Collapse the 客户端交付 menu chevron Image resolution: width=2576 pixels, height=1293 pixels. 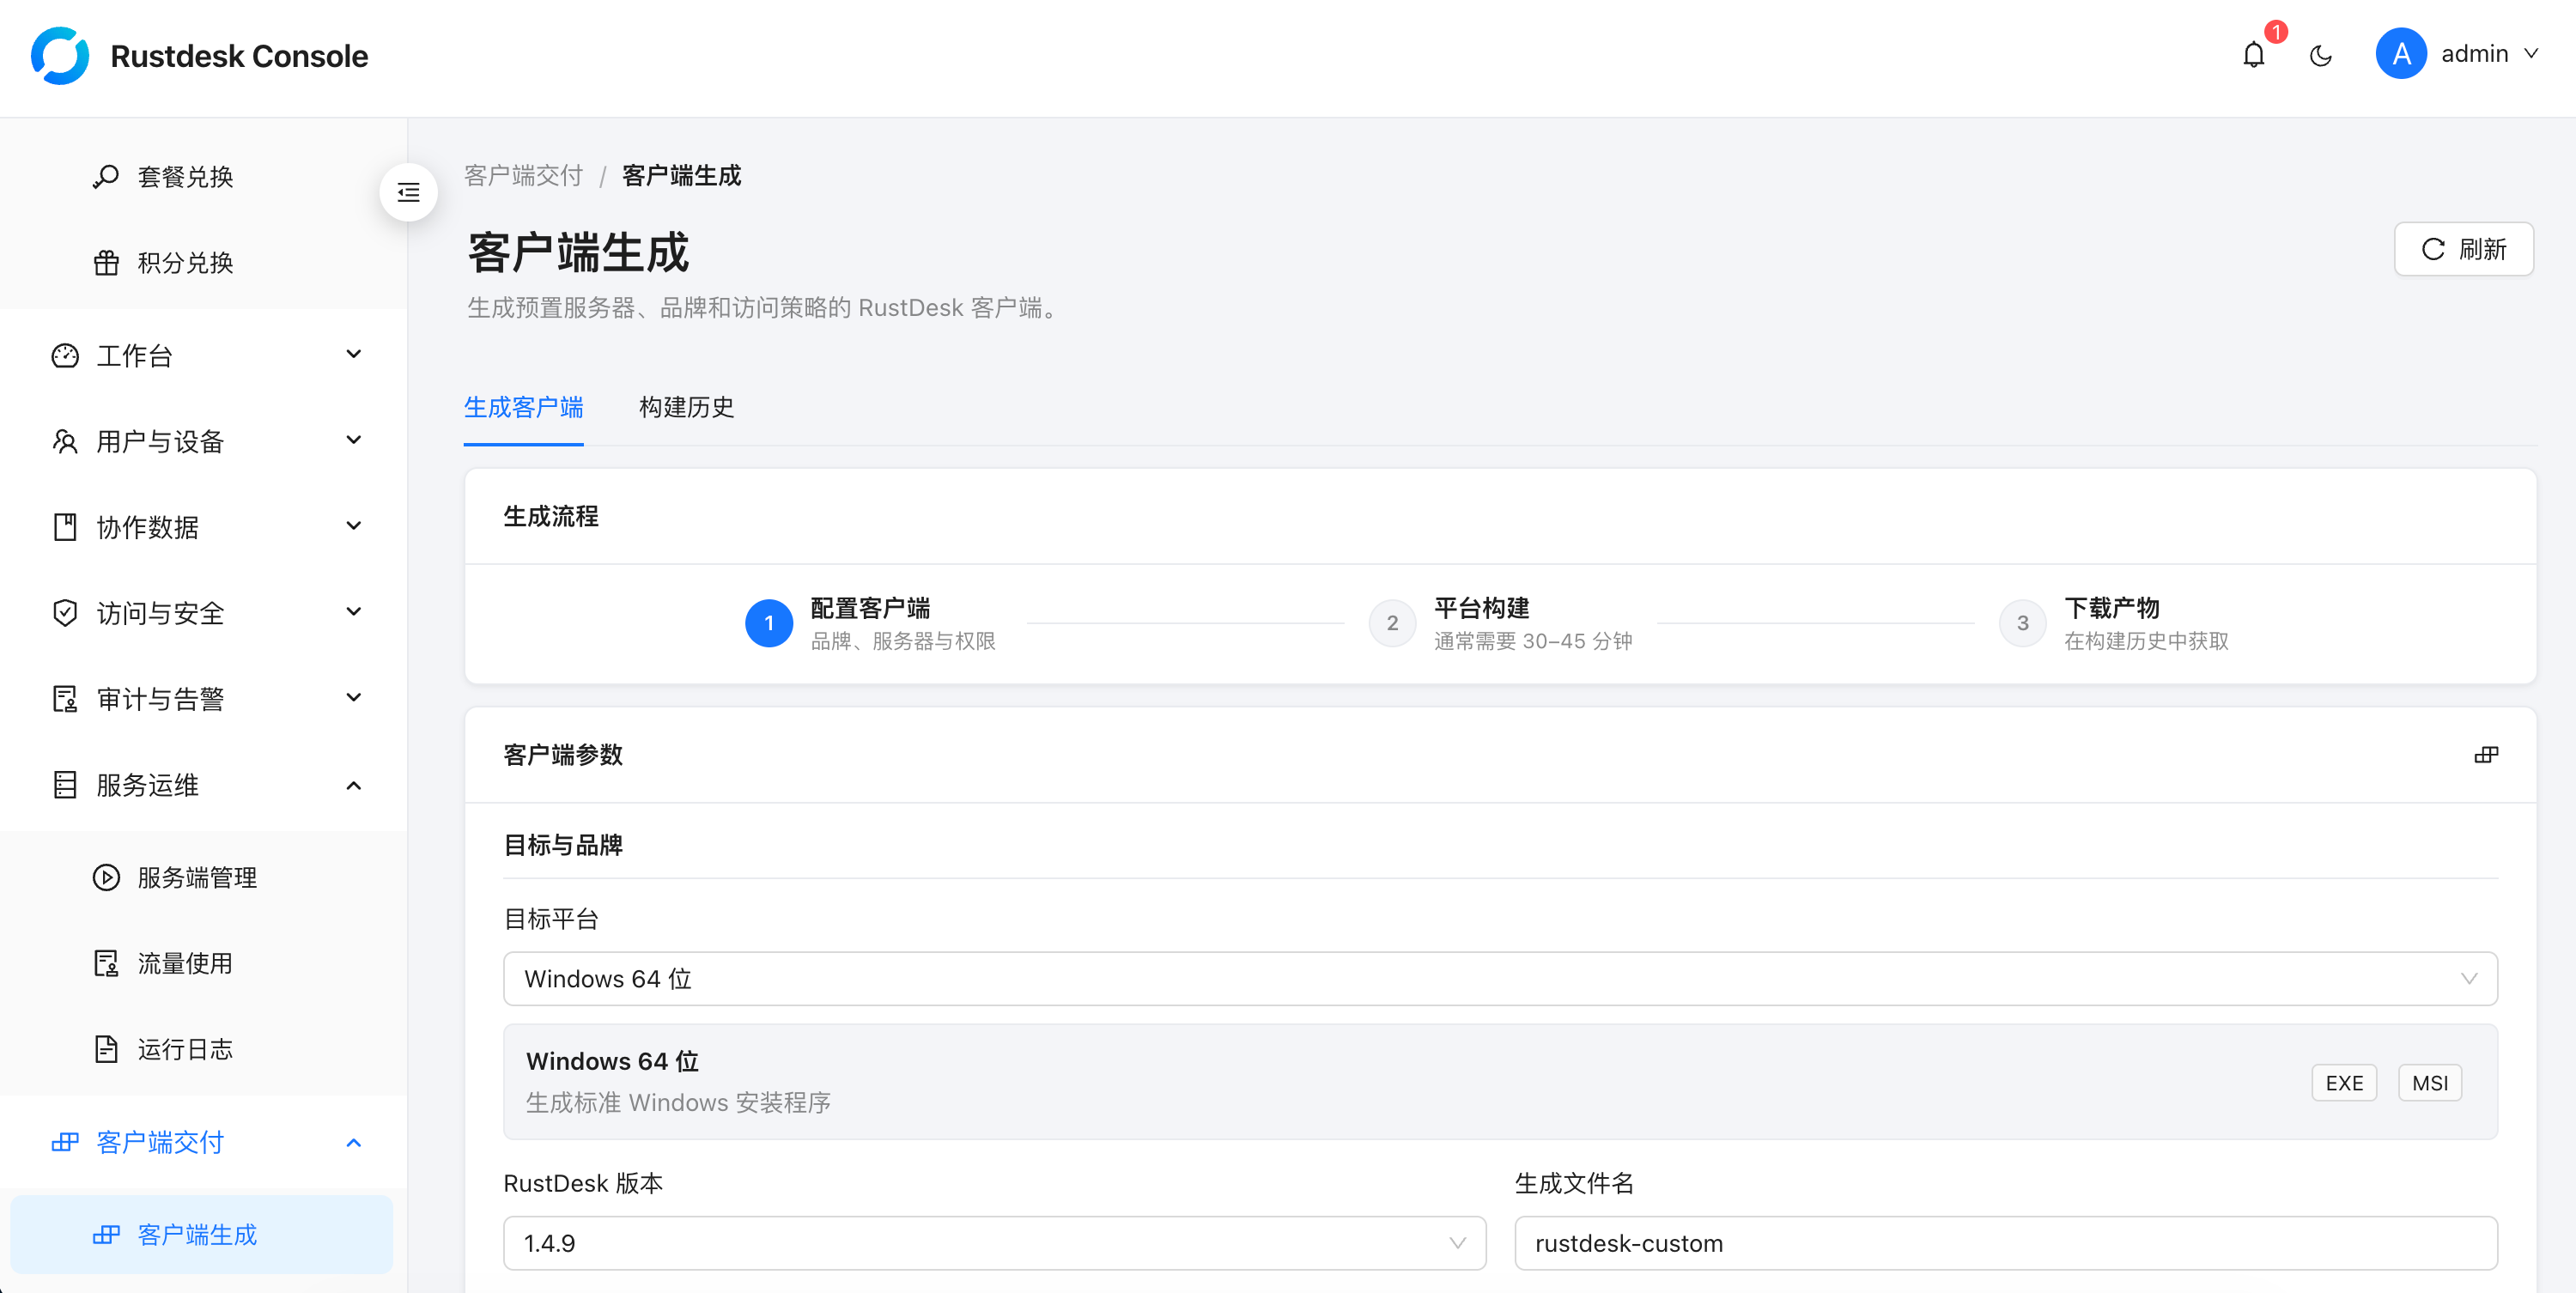point(353,1142)
